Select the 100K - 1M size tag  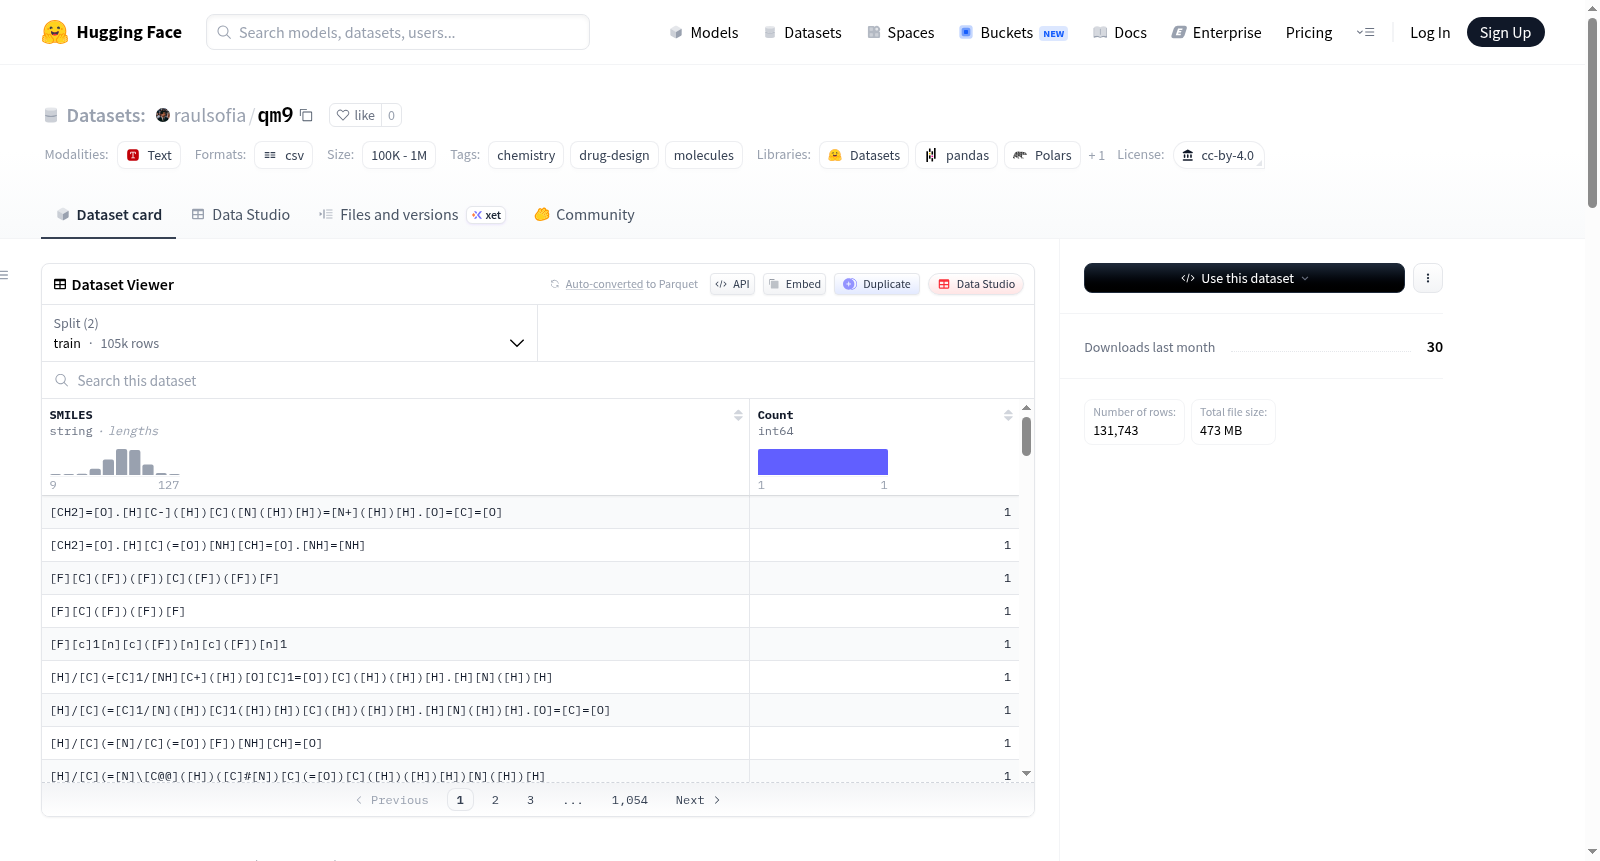(x=399, y=155)
